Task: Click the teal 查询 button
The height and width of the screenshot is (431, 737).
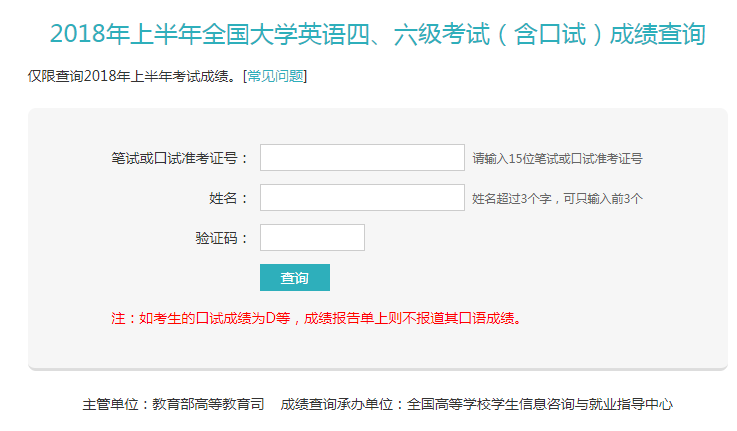Action: click(x=295, y=277)
